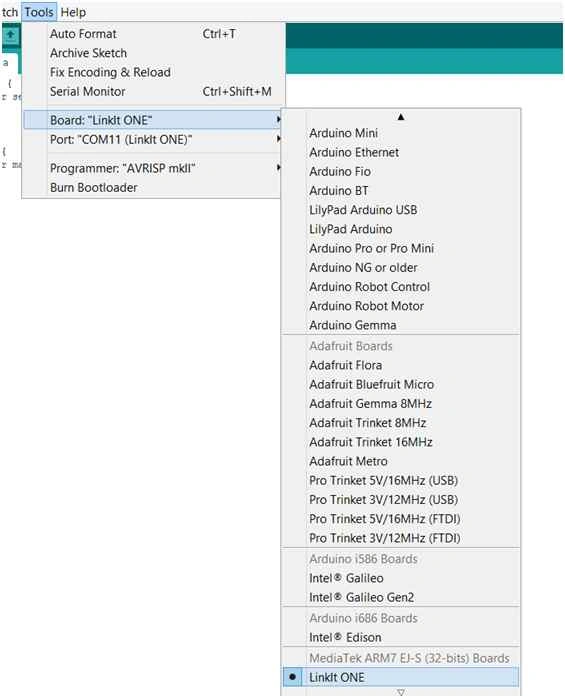The height and width of the screenshot is (698, 565).
Task: Expand the Port COM11 submenu
Action: click(152, 139)
